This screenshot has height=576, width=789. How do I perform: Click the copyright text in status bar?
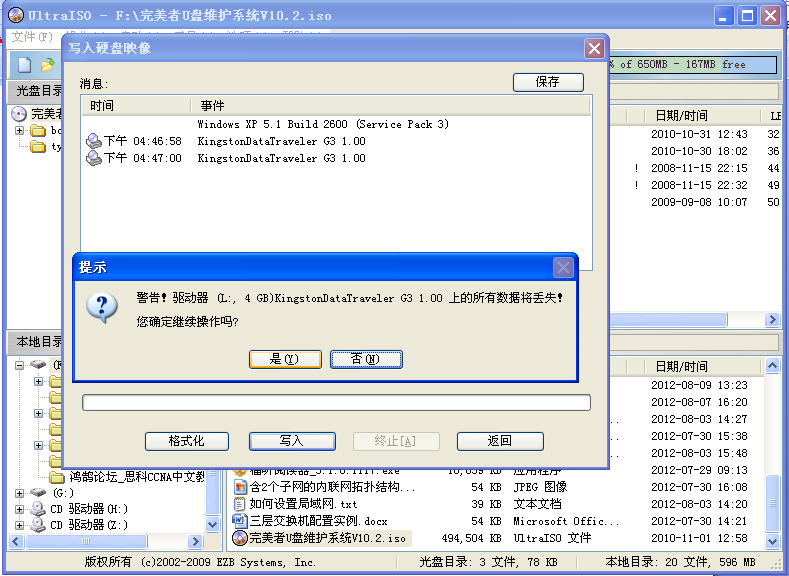(x=200, y=562)
